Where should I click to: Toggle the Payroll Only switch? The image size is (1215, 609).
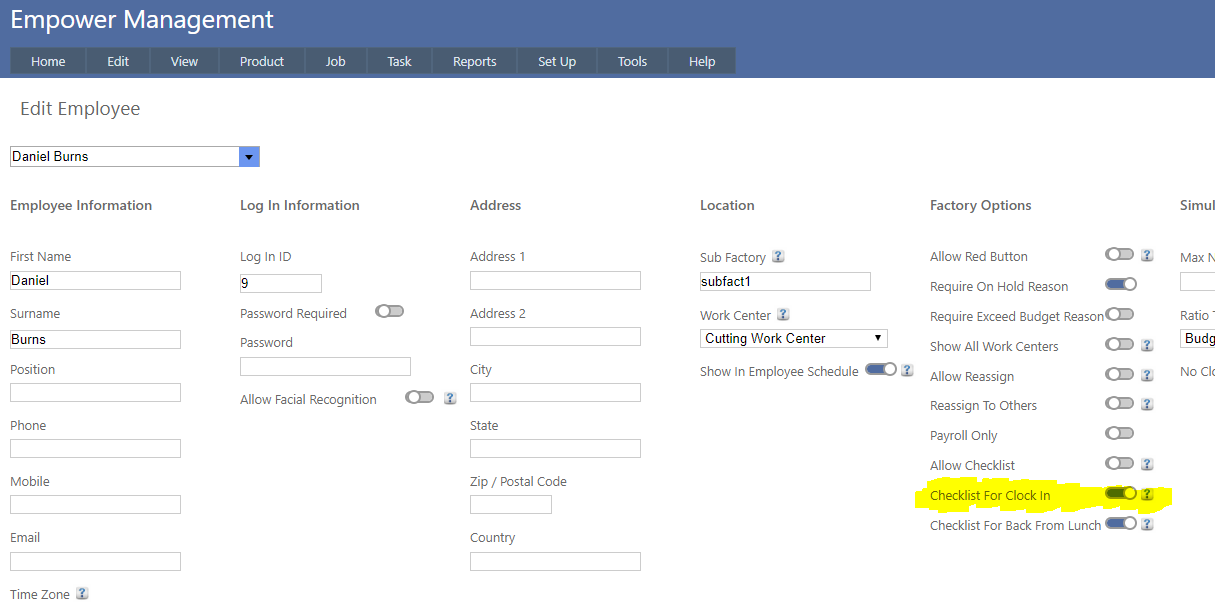pos(1119,434)
